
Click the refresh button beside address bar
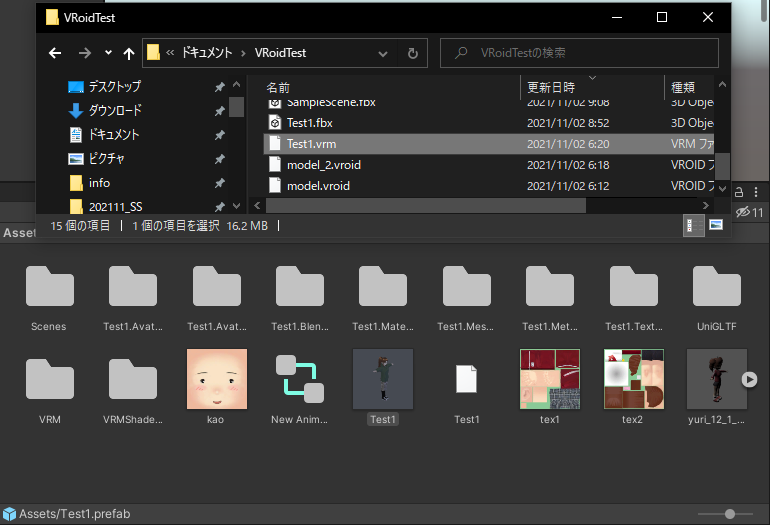(412, 53)
